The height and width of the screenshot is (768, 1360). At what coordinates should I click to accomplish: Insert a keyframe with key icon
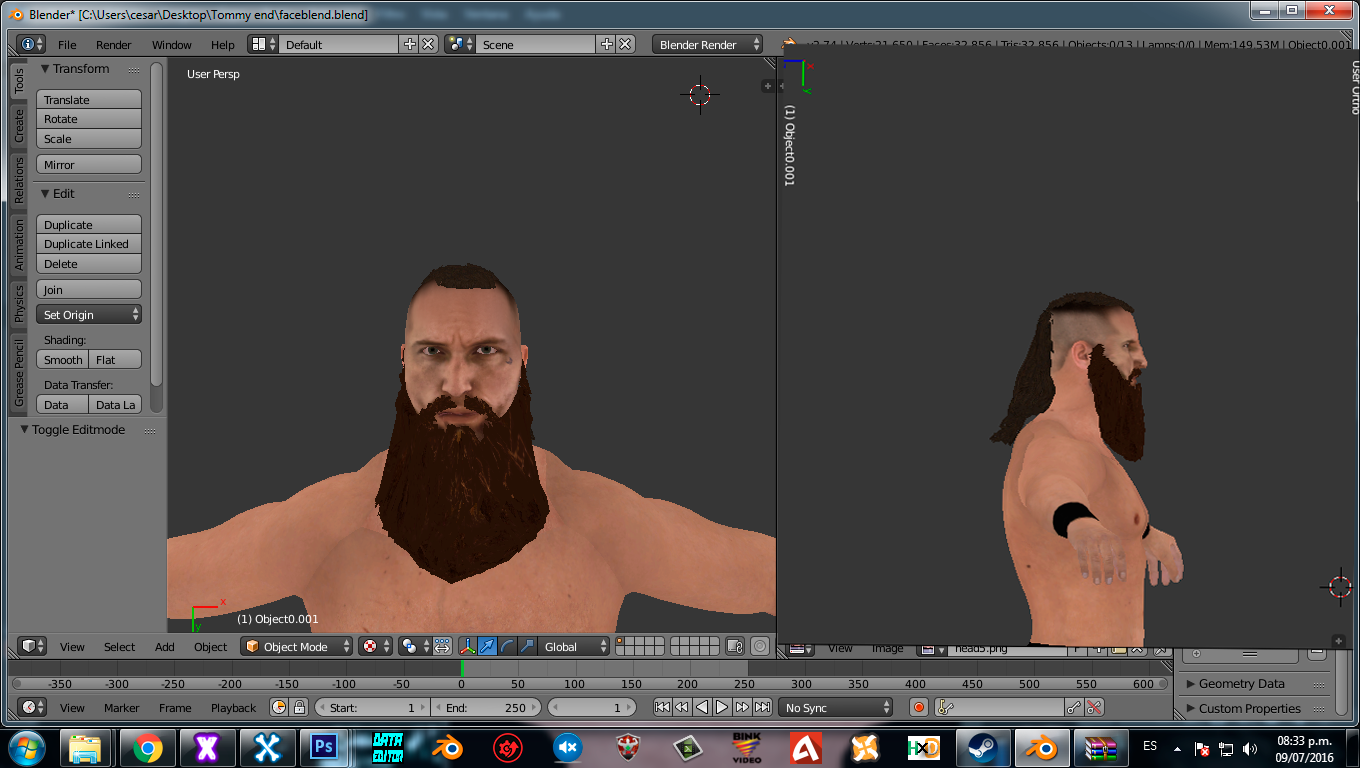[1074, 707]
